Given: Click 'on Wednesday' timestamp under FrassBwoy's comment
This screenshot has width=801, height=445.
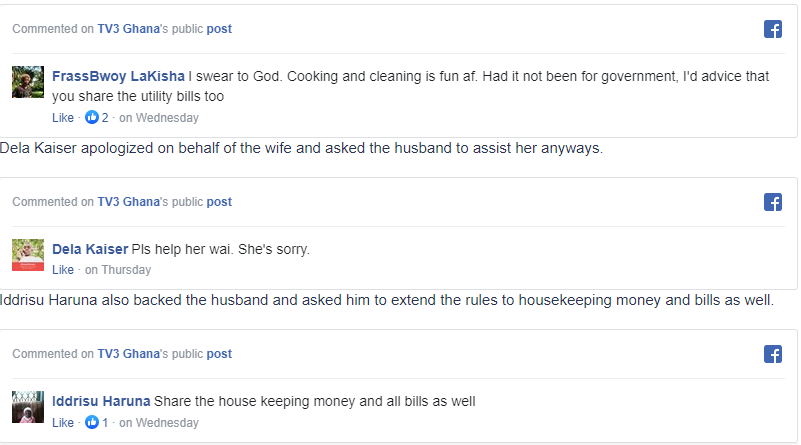Looking at the screenshot, I should 159,118.
